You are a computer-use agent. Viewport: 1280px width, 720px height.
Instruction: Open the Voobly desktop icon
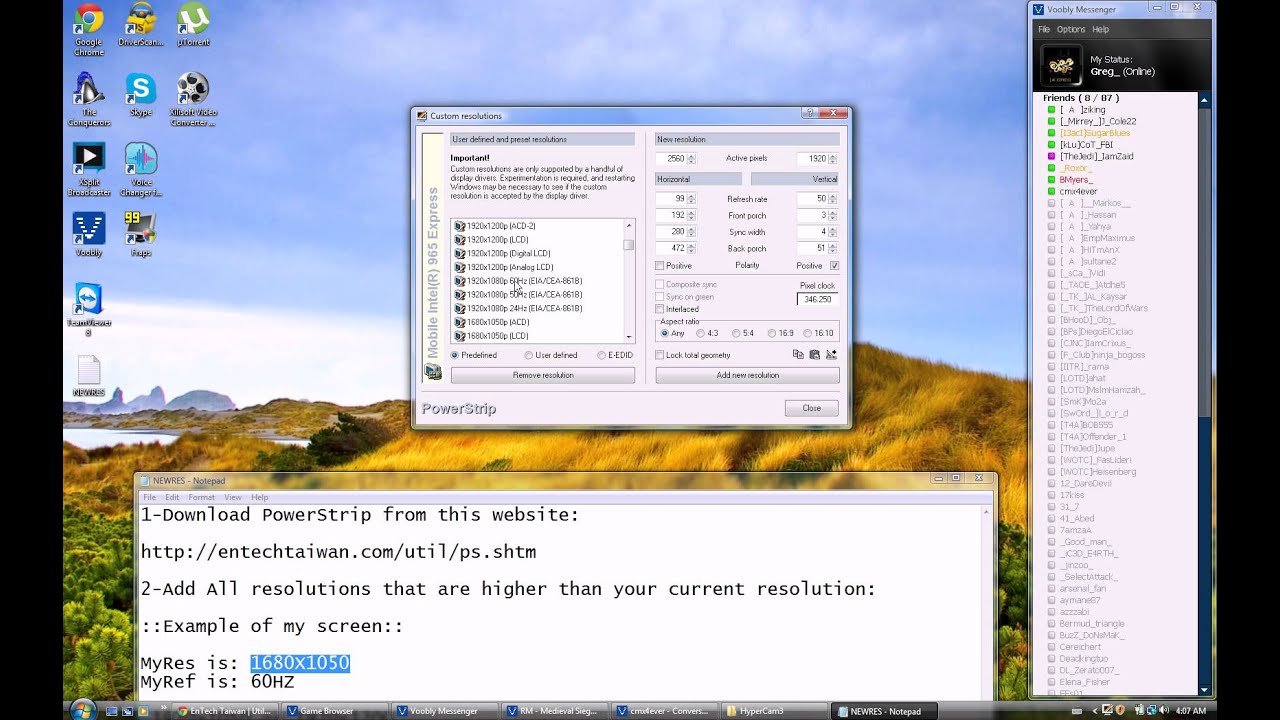[88, 235]
